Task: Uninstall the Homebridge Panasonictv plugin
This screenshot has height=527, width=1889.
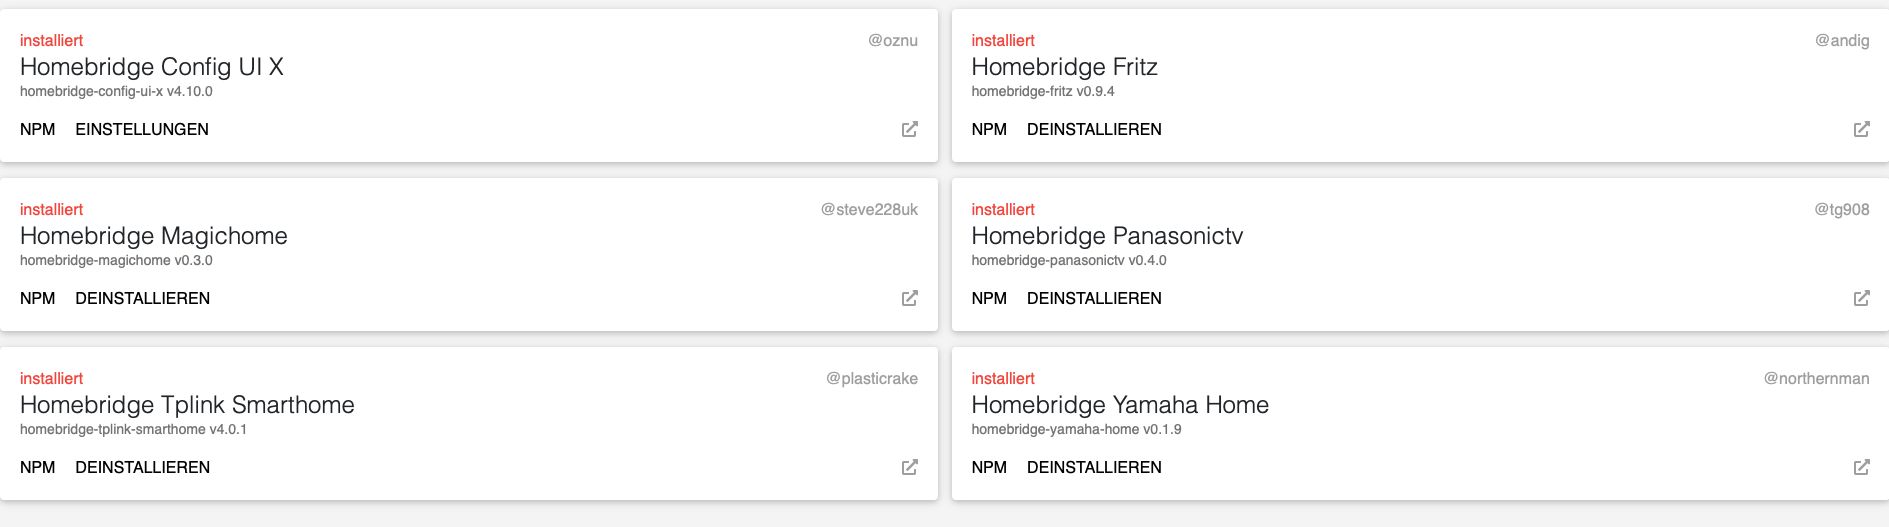Action: [1094, 298]
